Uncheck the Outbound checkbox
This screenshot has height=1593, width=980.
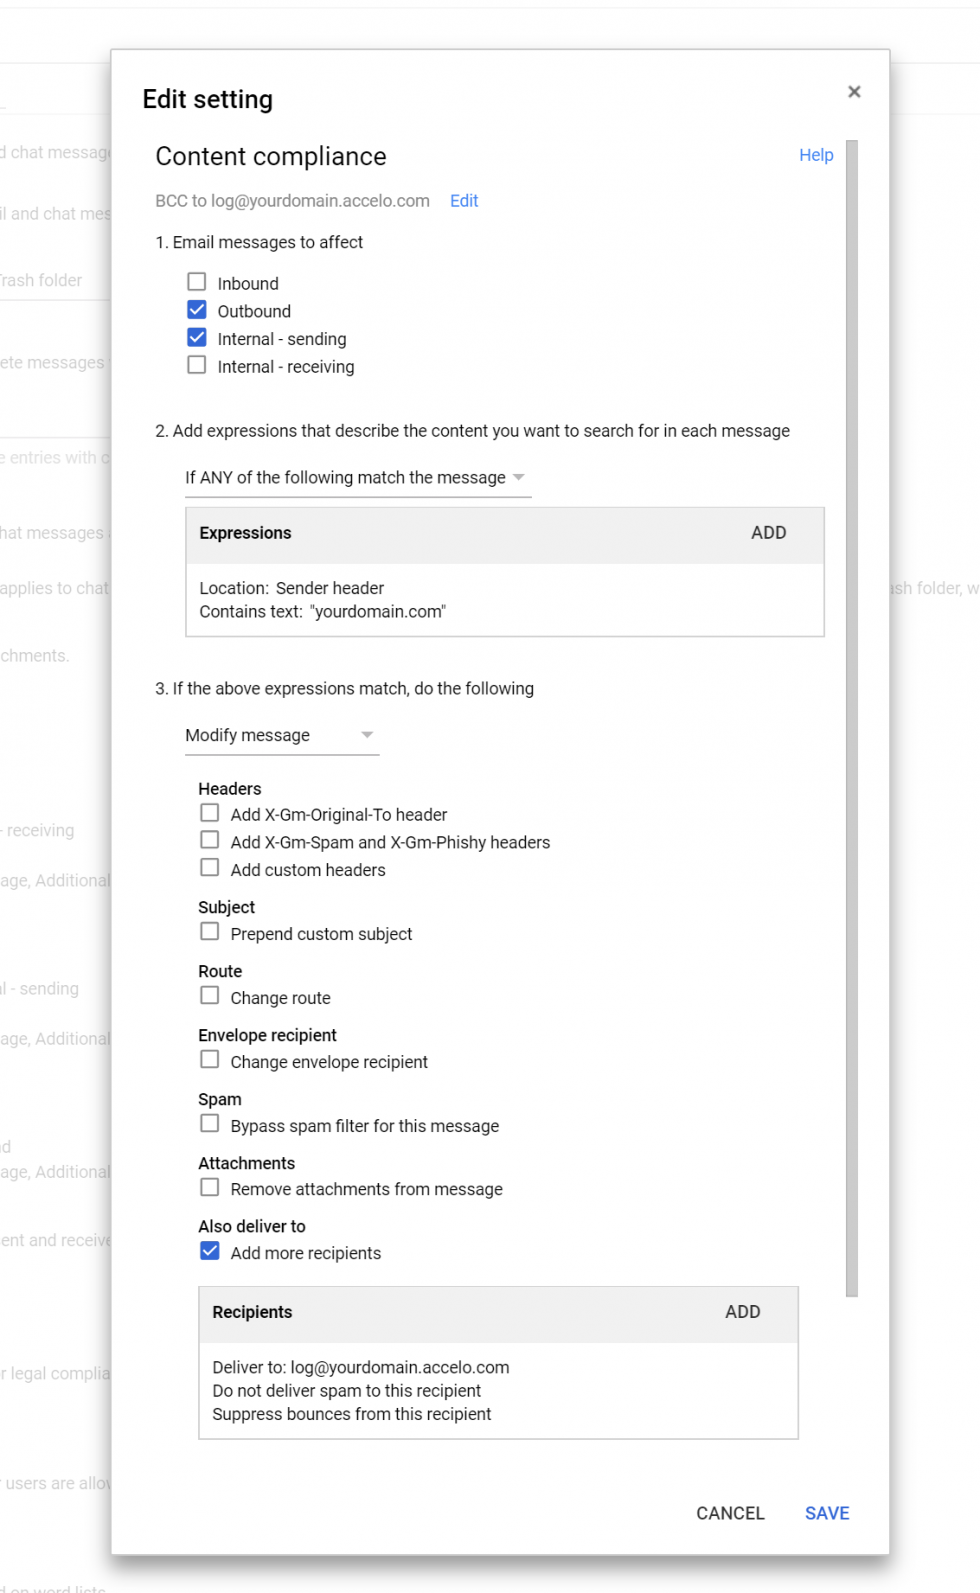click(x=197, y=310)
